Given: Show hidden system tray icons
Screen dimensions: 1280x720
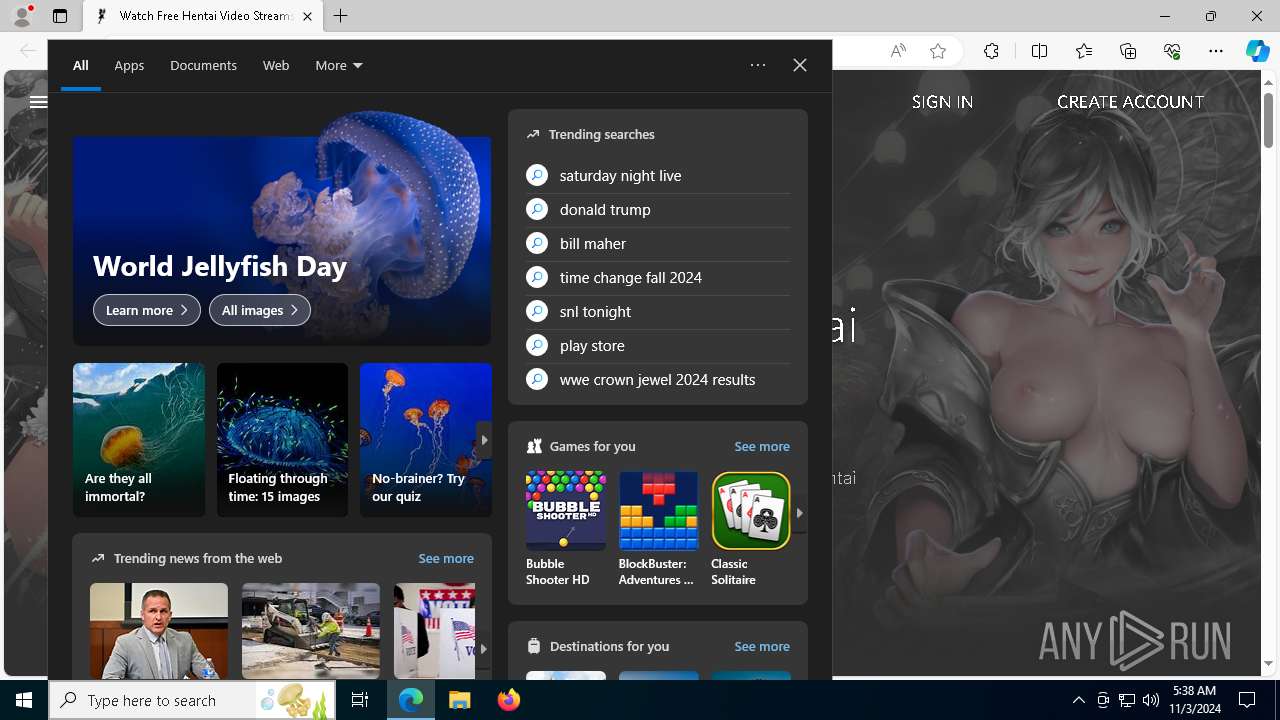Looking at the screenshot, I should tap(1078, 700).
